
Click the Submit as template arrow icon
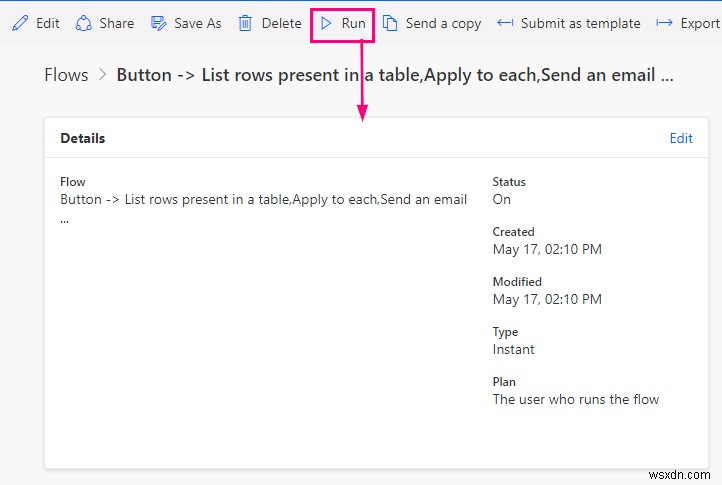[x=505, y=23]
